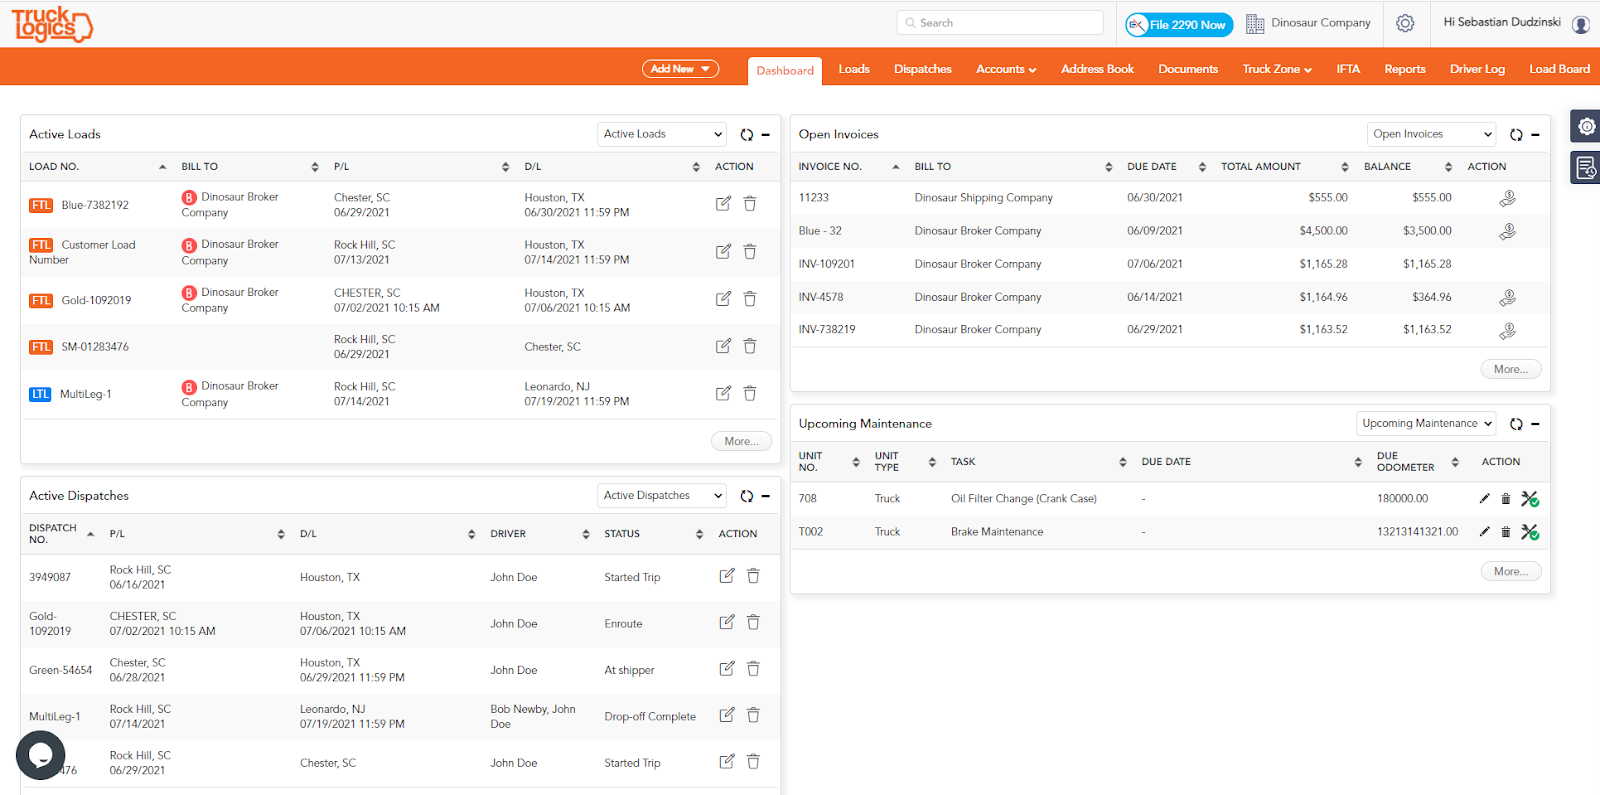Select the Green-54654 dispatch number
This screenshot has width=1600, height=795.
click(x=60, y=670)
